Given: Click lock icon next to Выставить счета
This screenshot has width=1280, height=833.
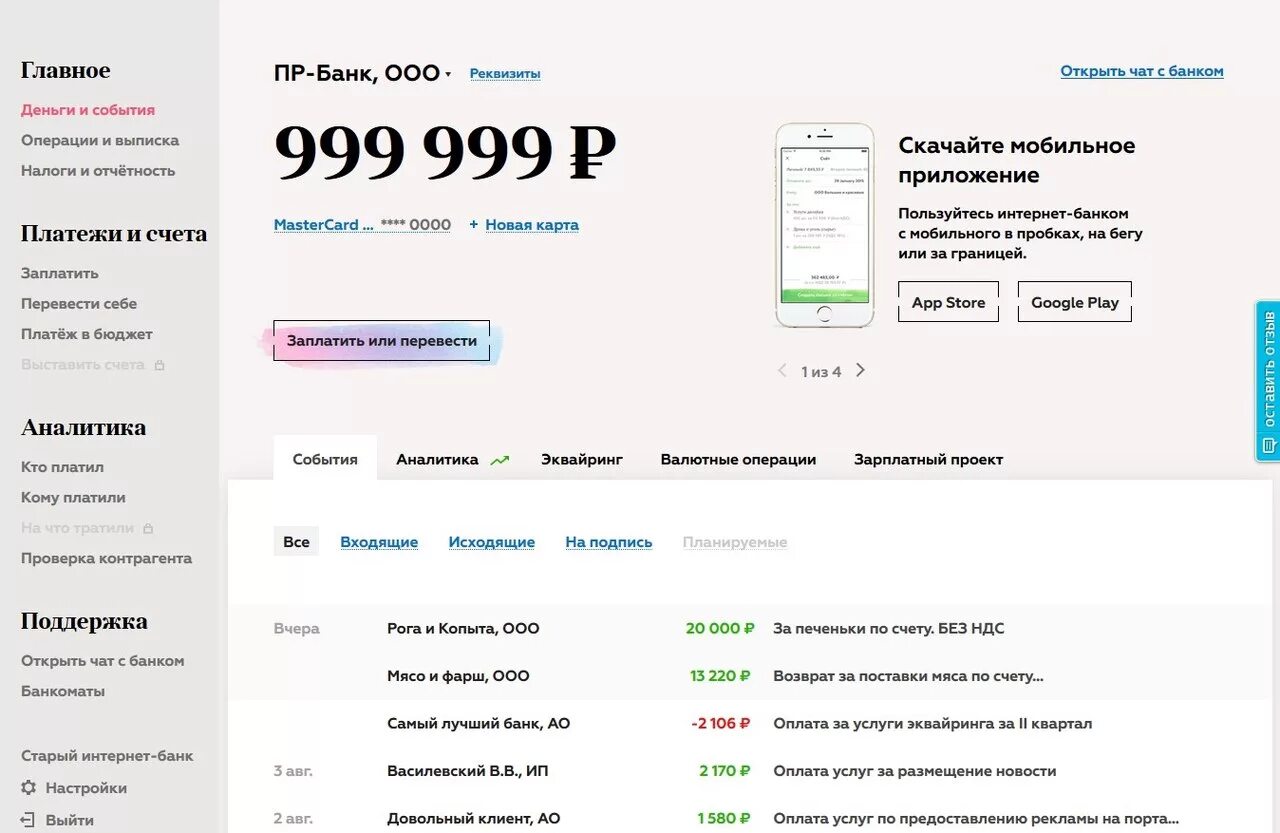Looking at the screenshot, I should [x=160, y=365].
